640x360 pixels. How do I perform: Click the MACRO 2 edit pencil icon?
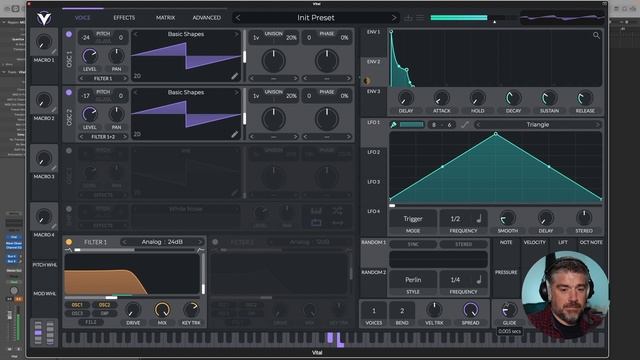54,110
